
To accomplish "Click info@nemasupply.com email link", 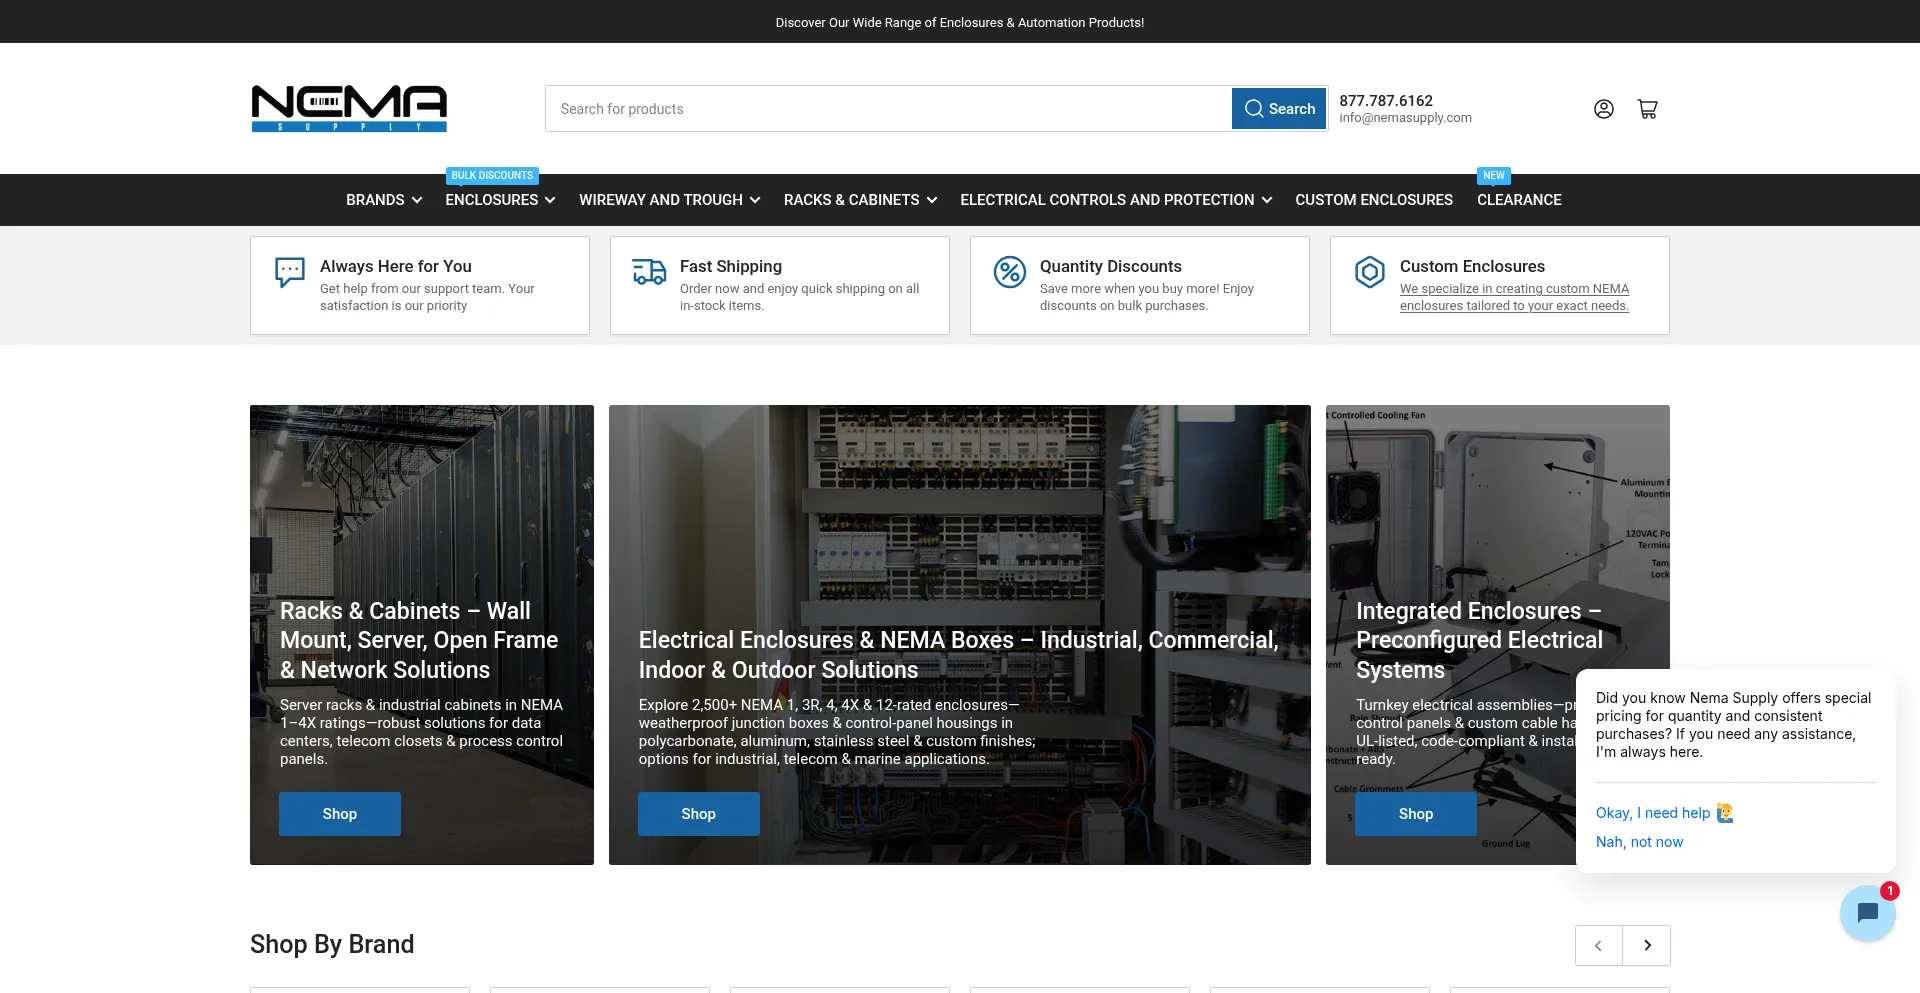I will 1405,118.
